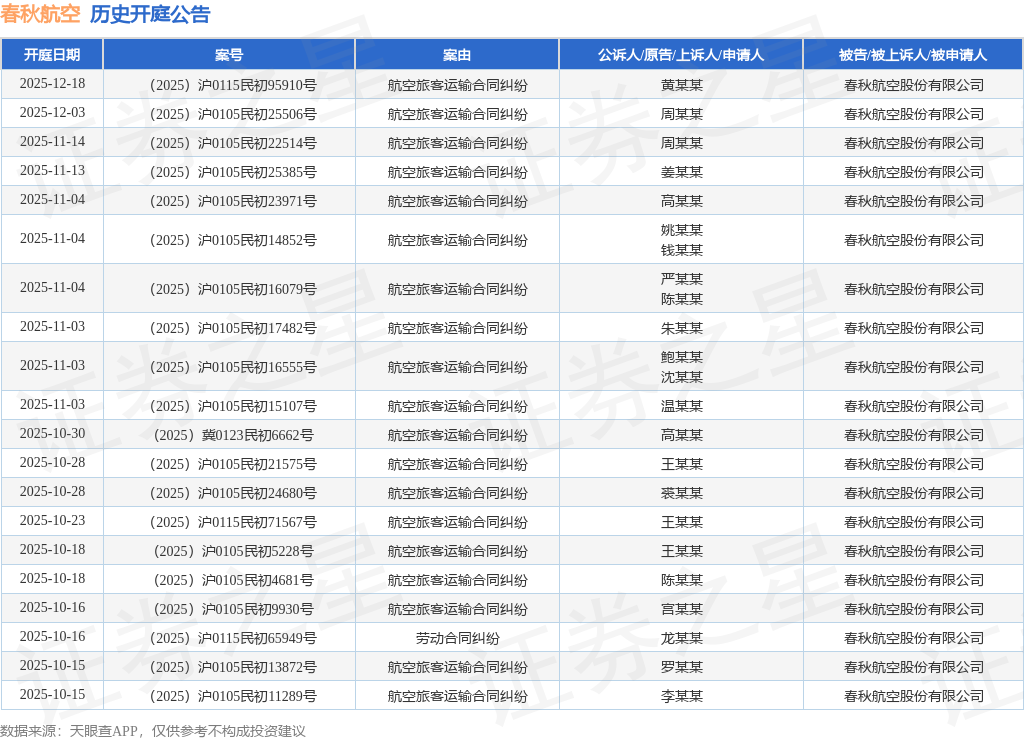Screen dimensions: 1024x740
Task: Click the 开庭日期 column header
Action: (52, 55)
